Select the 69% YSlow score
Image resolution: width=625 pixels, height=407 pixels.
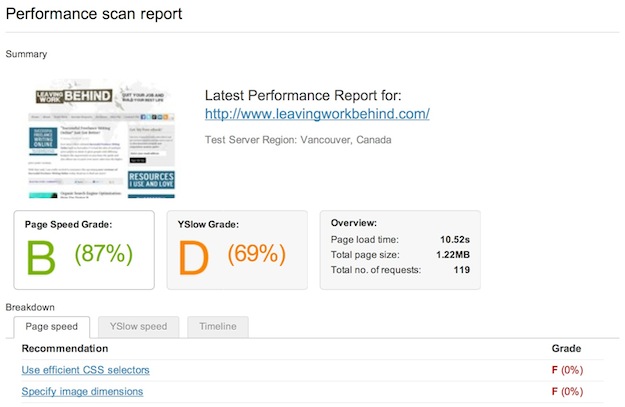point(256,254)
